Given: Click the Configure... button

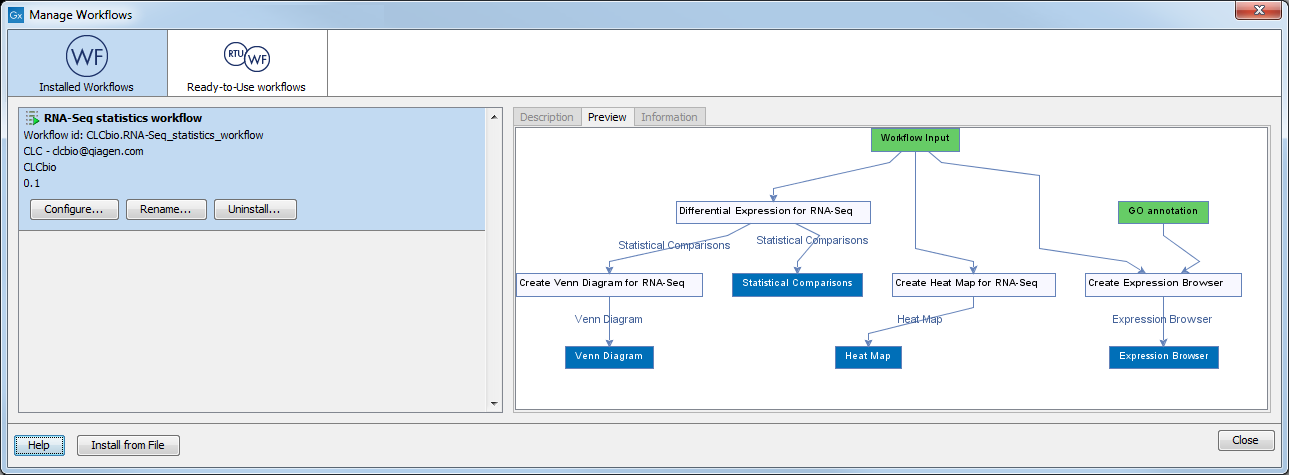Looking at the screenshot, I should point(74,209).
